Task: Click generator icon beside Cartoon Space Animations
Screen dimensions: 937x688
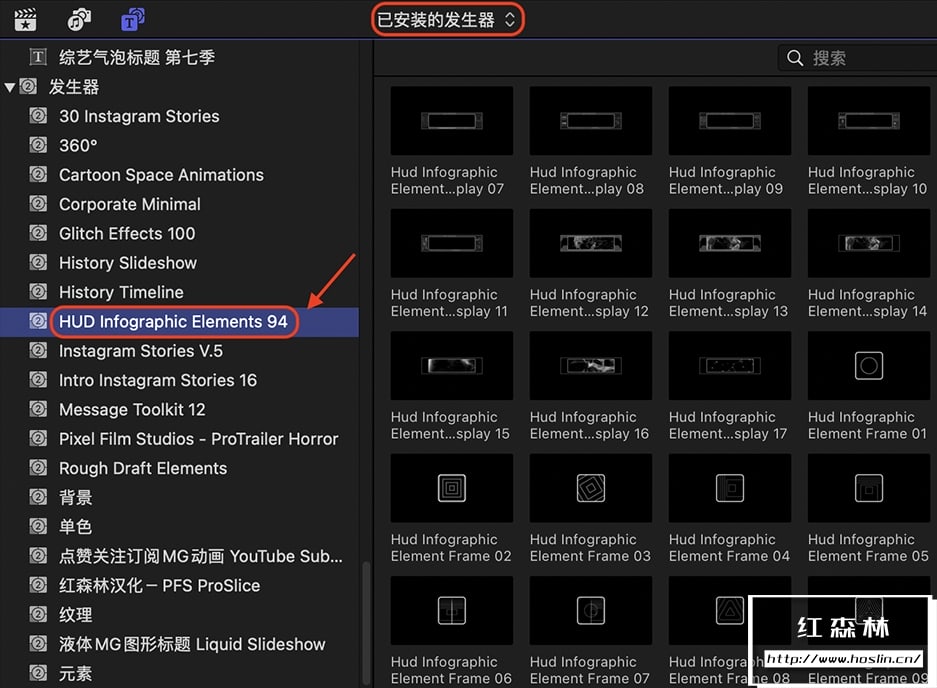Action: coord(38,174)
